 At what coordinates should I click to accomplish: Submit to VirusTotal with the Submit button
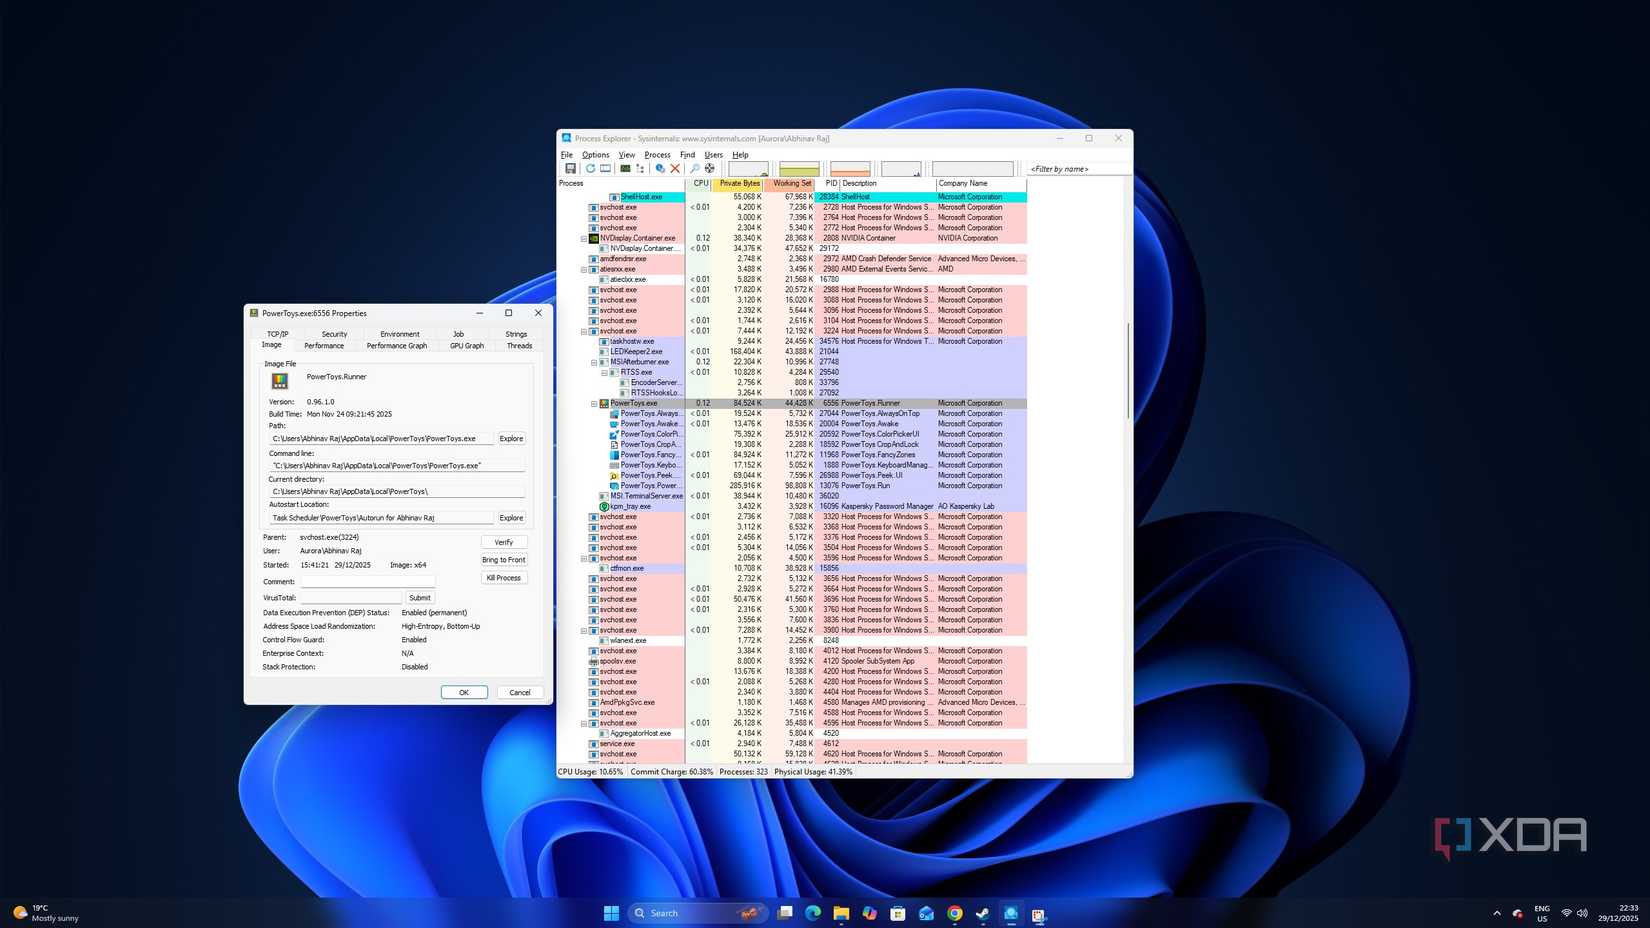tap(420, 598)
